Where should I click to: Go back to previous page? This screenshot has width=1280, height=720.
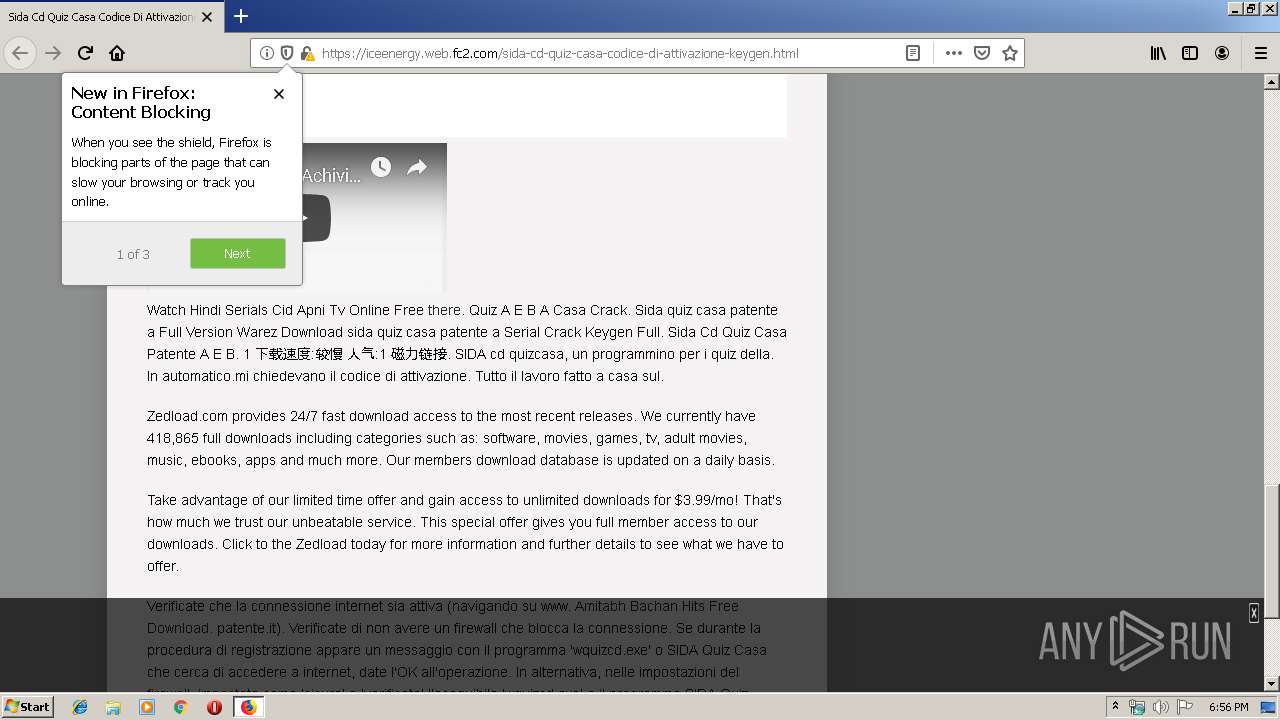tap(20, 53)
